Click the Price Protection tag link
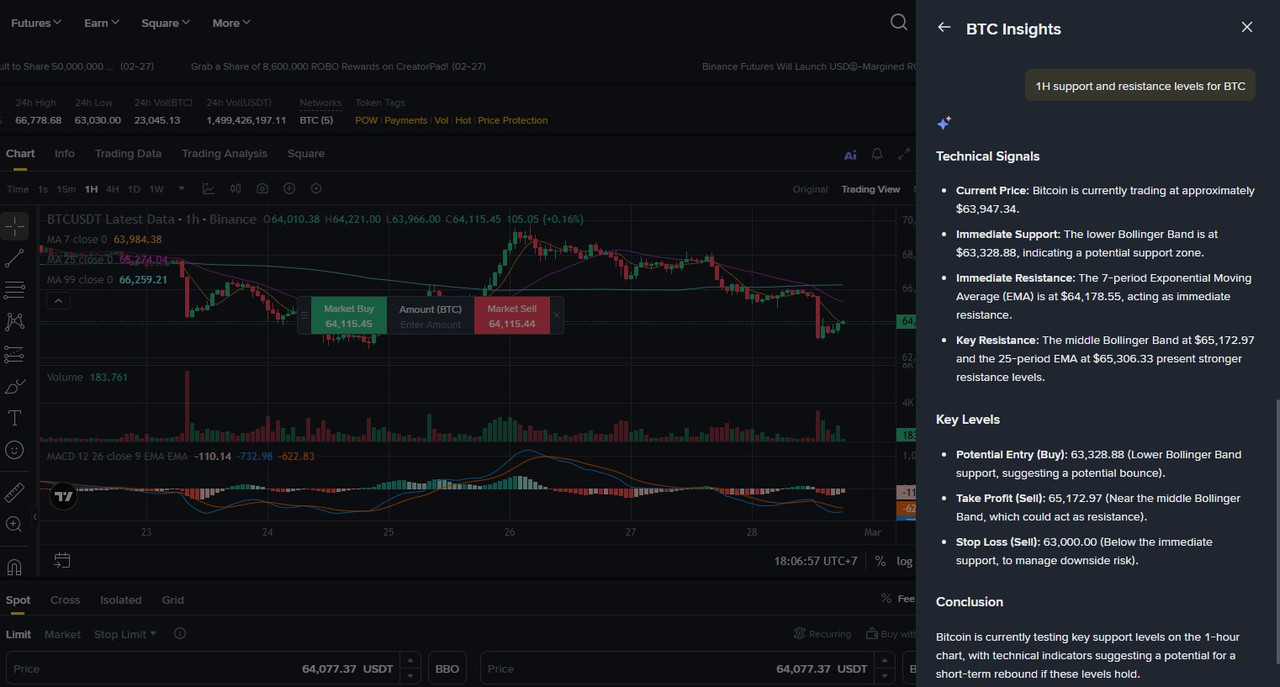1280x687 pixels. point(512,120)
